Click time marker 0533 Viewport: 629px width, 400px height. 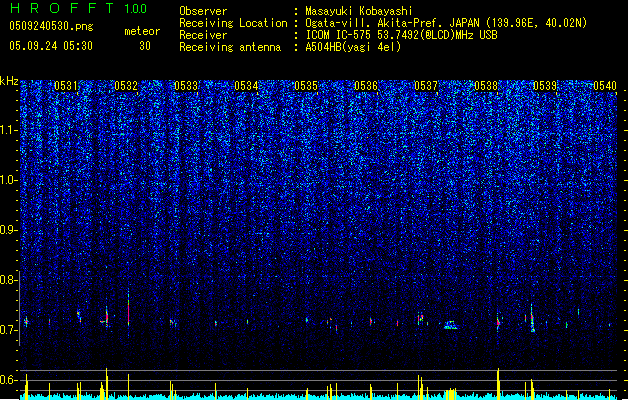[x=186, y=86]
